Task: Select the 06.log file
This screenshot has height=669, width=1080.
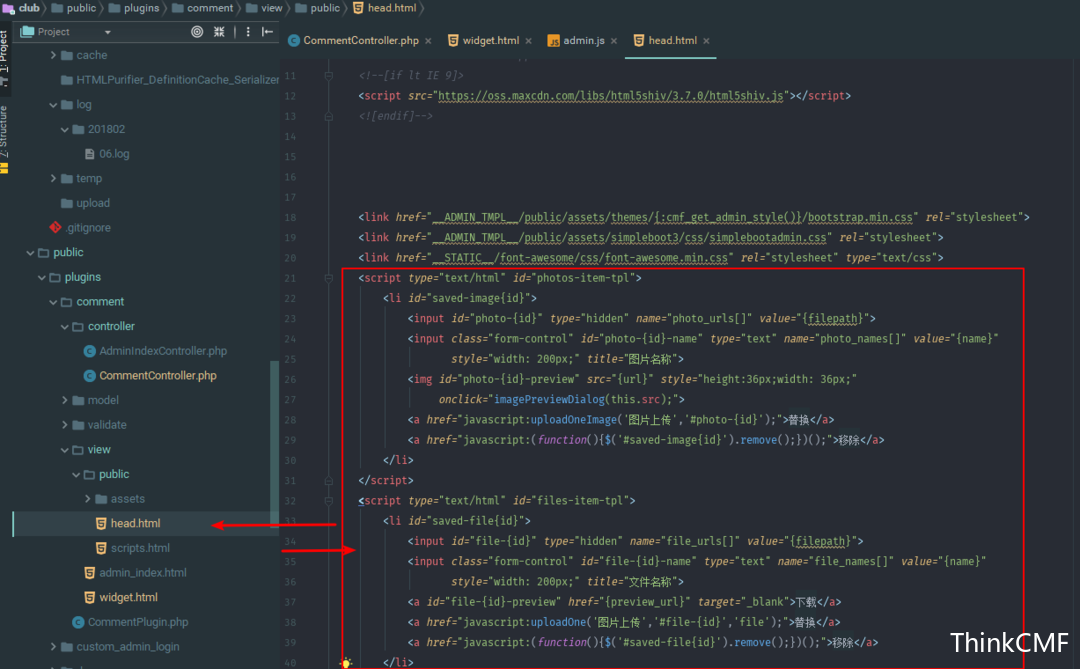Action: coord(107,154)
